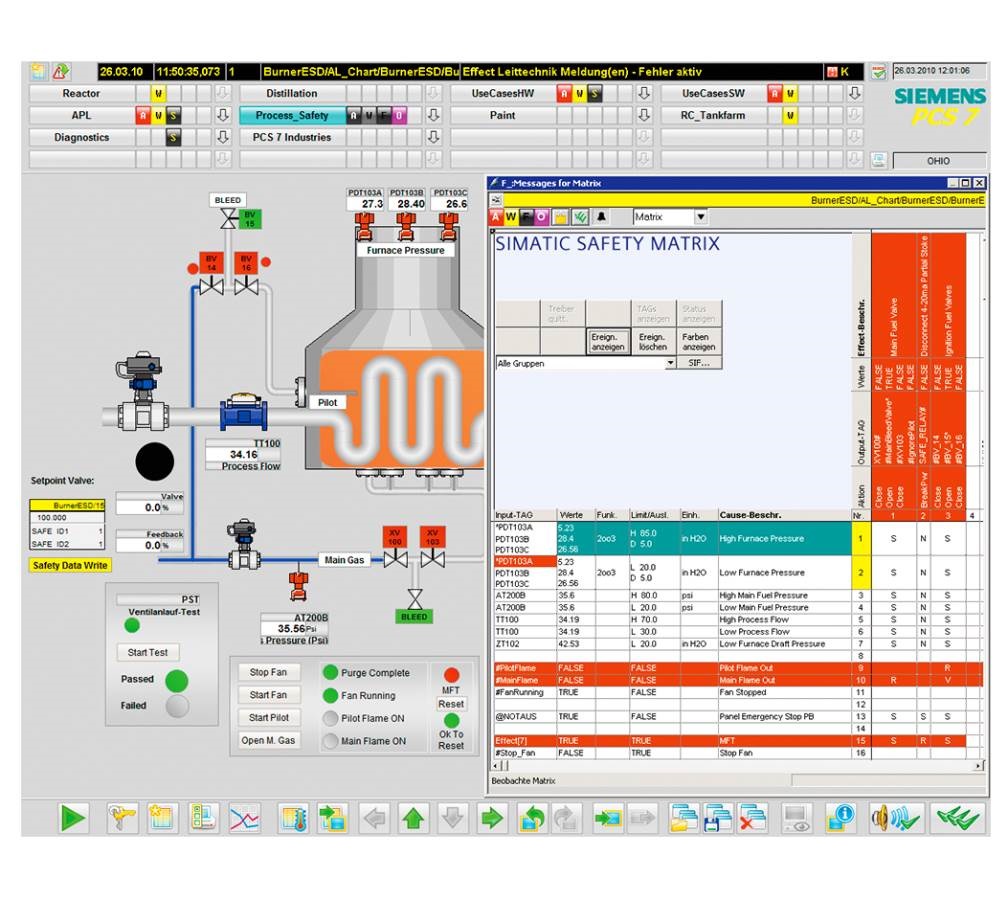
Task: Switch to the Process_Safety area
Action: click(292, 116)
